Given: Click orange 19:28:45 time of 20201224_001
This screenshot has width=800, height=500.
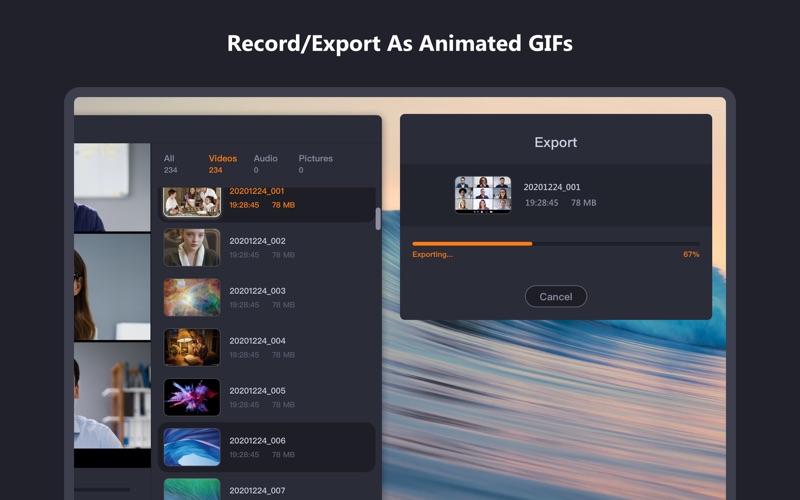Looking at the screenshot, I should coord(244,205).
